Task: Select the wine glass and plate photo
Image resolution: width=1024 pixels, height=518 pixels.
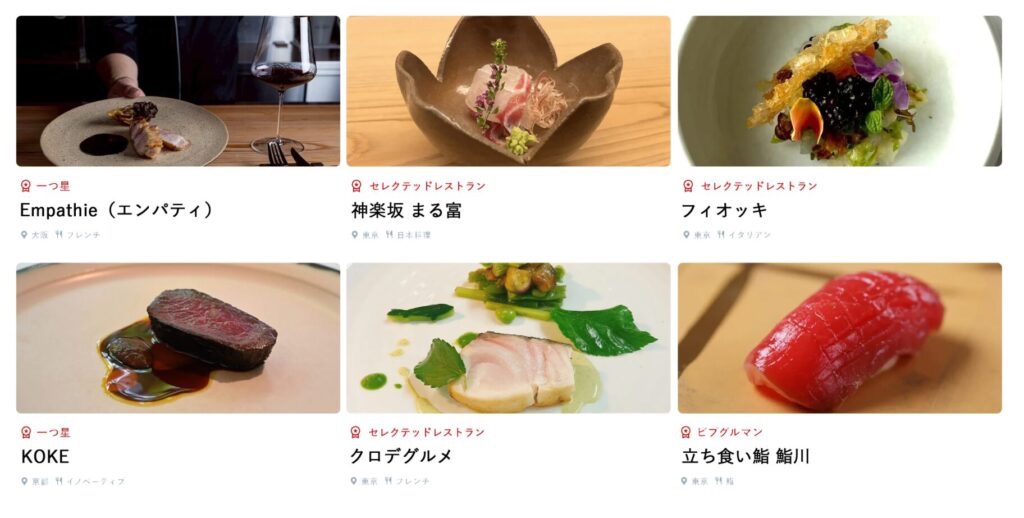Action: click(178, 91)
